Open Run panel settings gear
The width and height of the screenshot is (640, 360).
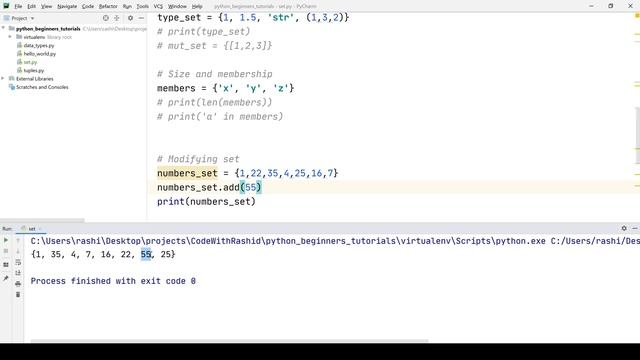(x=624, y=228)
